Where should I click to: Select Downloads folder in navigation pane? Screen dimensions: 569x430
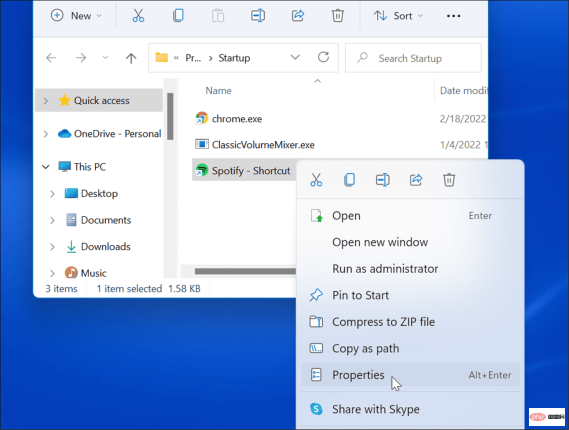pyautogui.click(x=99, y=247)
